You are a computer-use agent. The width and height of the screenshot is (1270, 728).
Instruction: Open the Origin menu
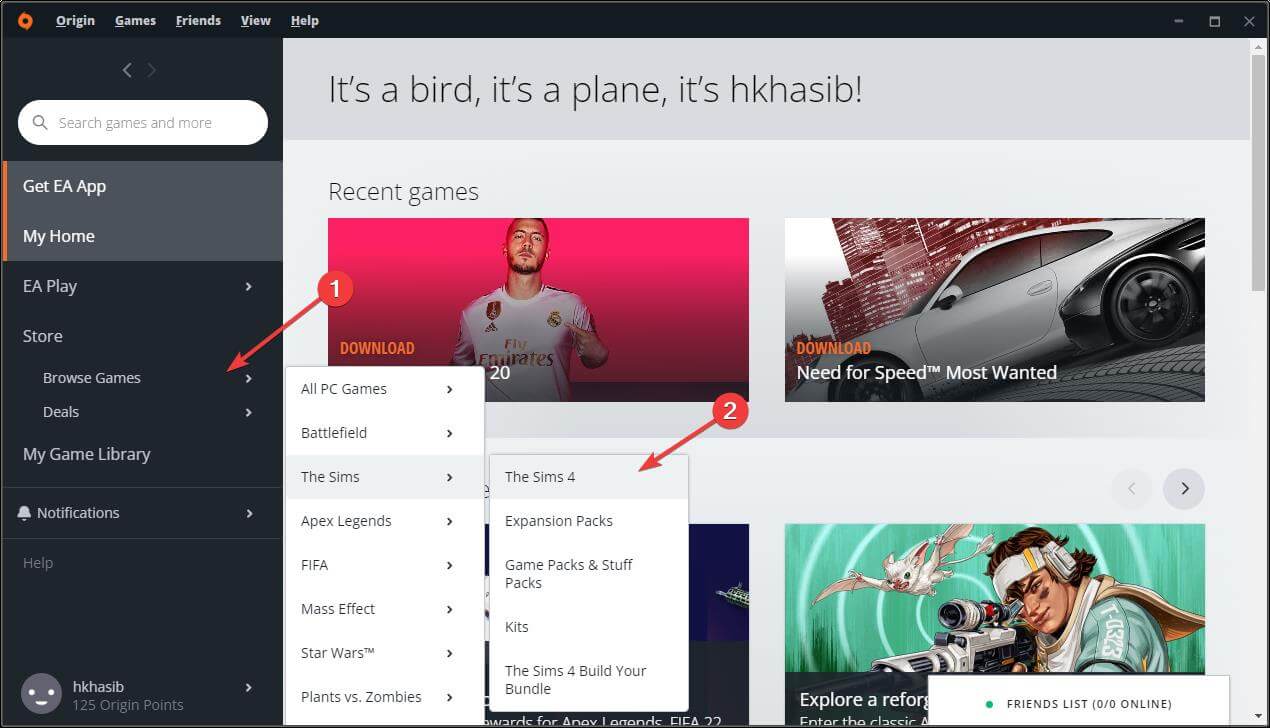[x=75, y=20]
